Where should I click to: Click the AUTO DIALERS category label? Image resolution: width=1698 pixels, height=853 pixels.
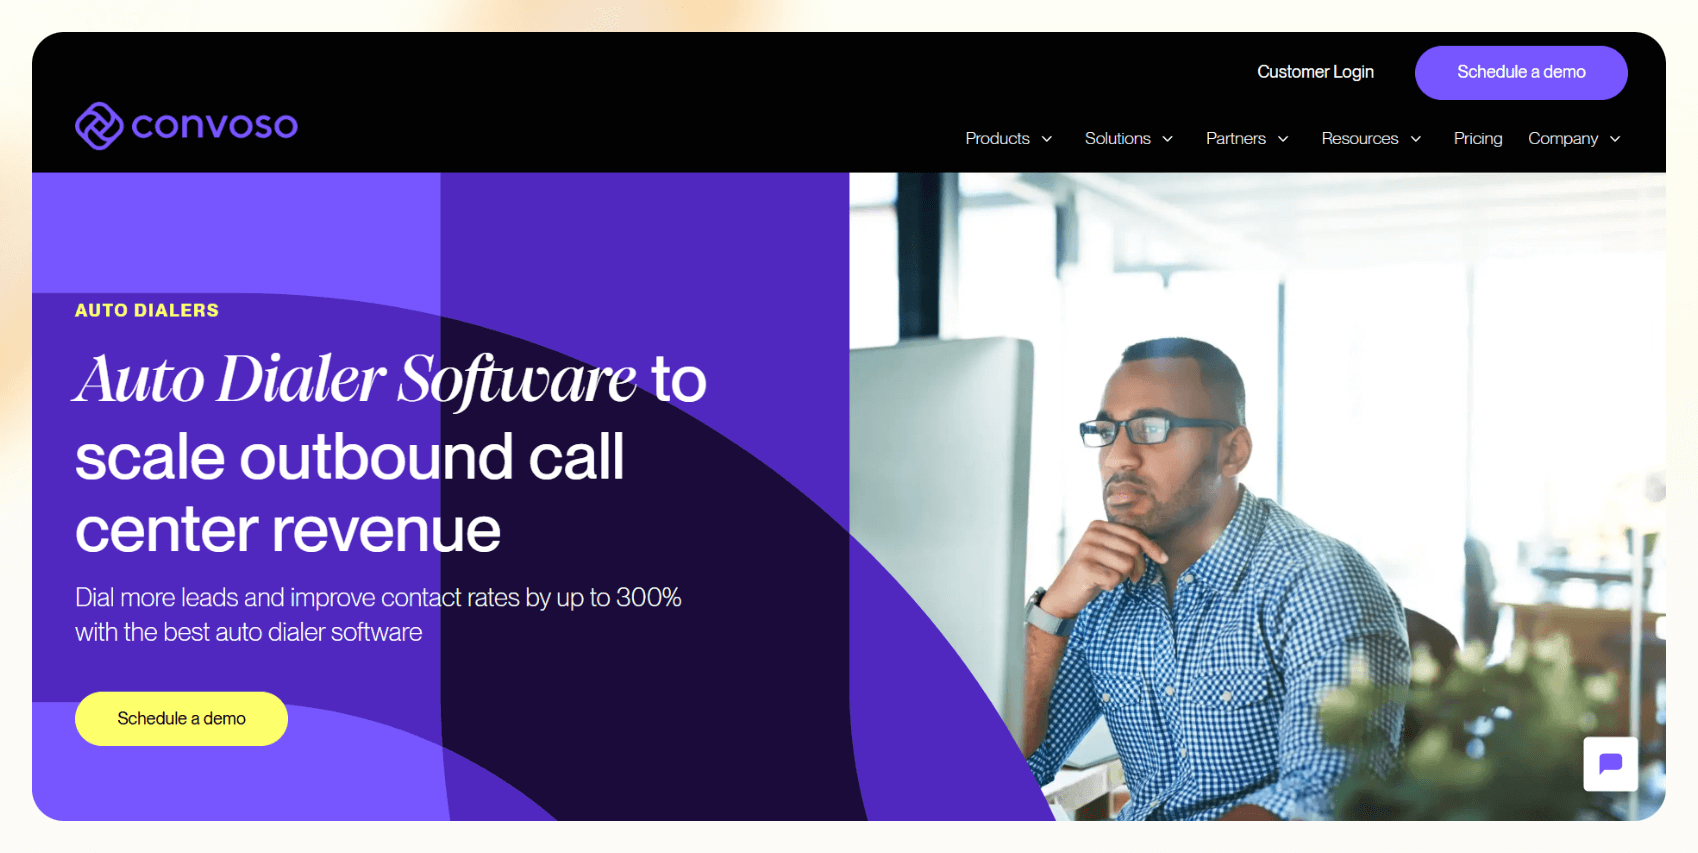(147, 310)
